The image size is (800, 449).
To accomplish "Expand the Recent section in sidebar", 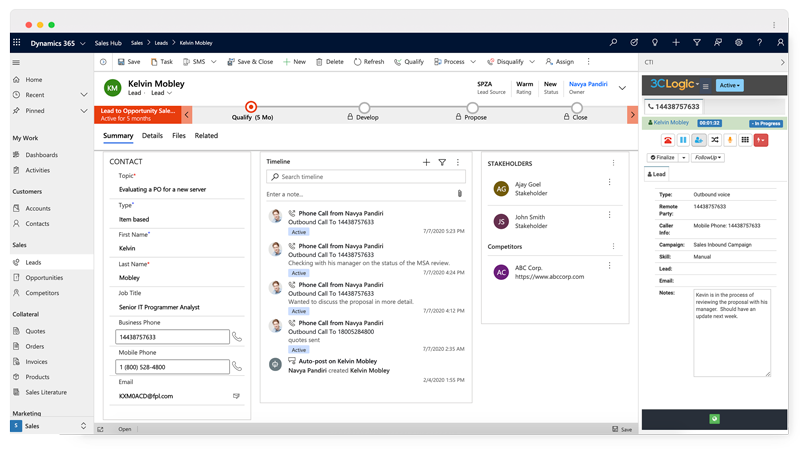I will pos(84,95).
